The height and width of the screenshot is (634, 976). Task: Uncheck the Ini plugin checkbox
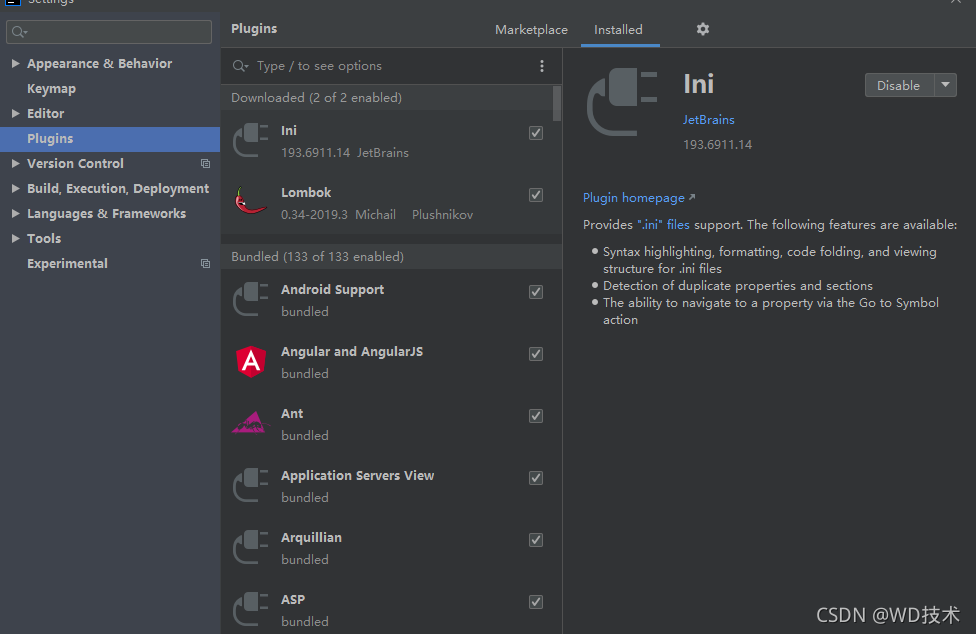536,133
